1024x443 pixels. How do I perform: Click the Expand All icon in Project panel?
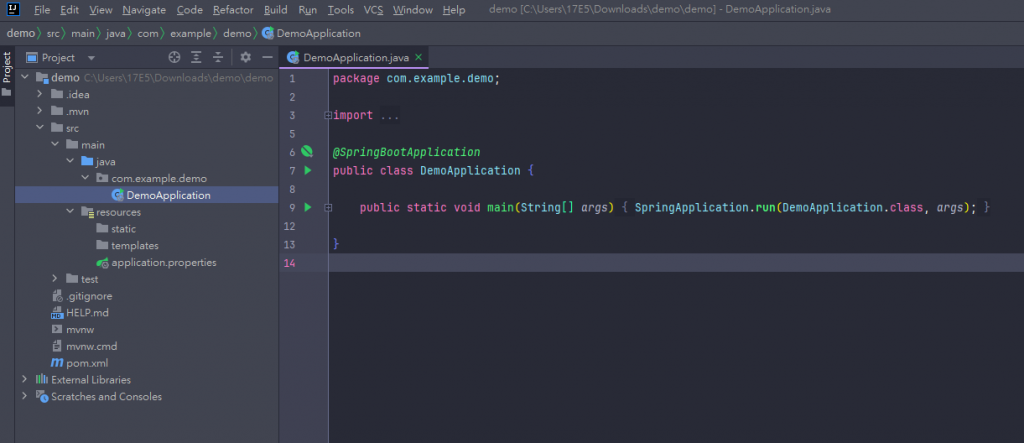(196, 57)
